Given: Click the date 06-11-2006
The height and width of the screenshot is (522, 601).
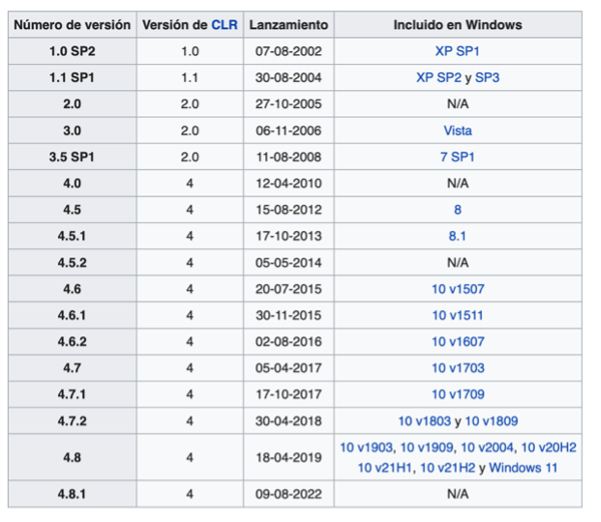Looking at the screenshot, I should (x=289, y=131).
